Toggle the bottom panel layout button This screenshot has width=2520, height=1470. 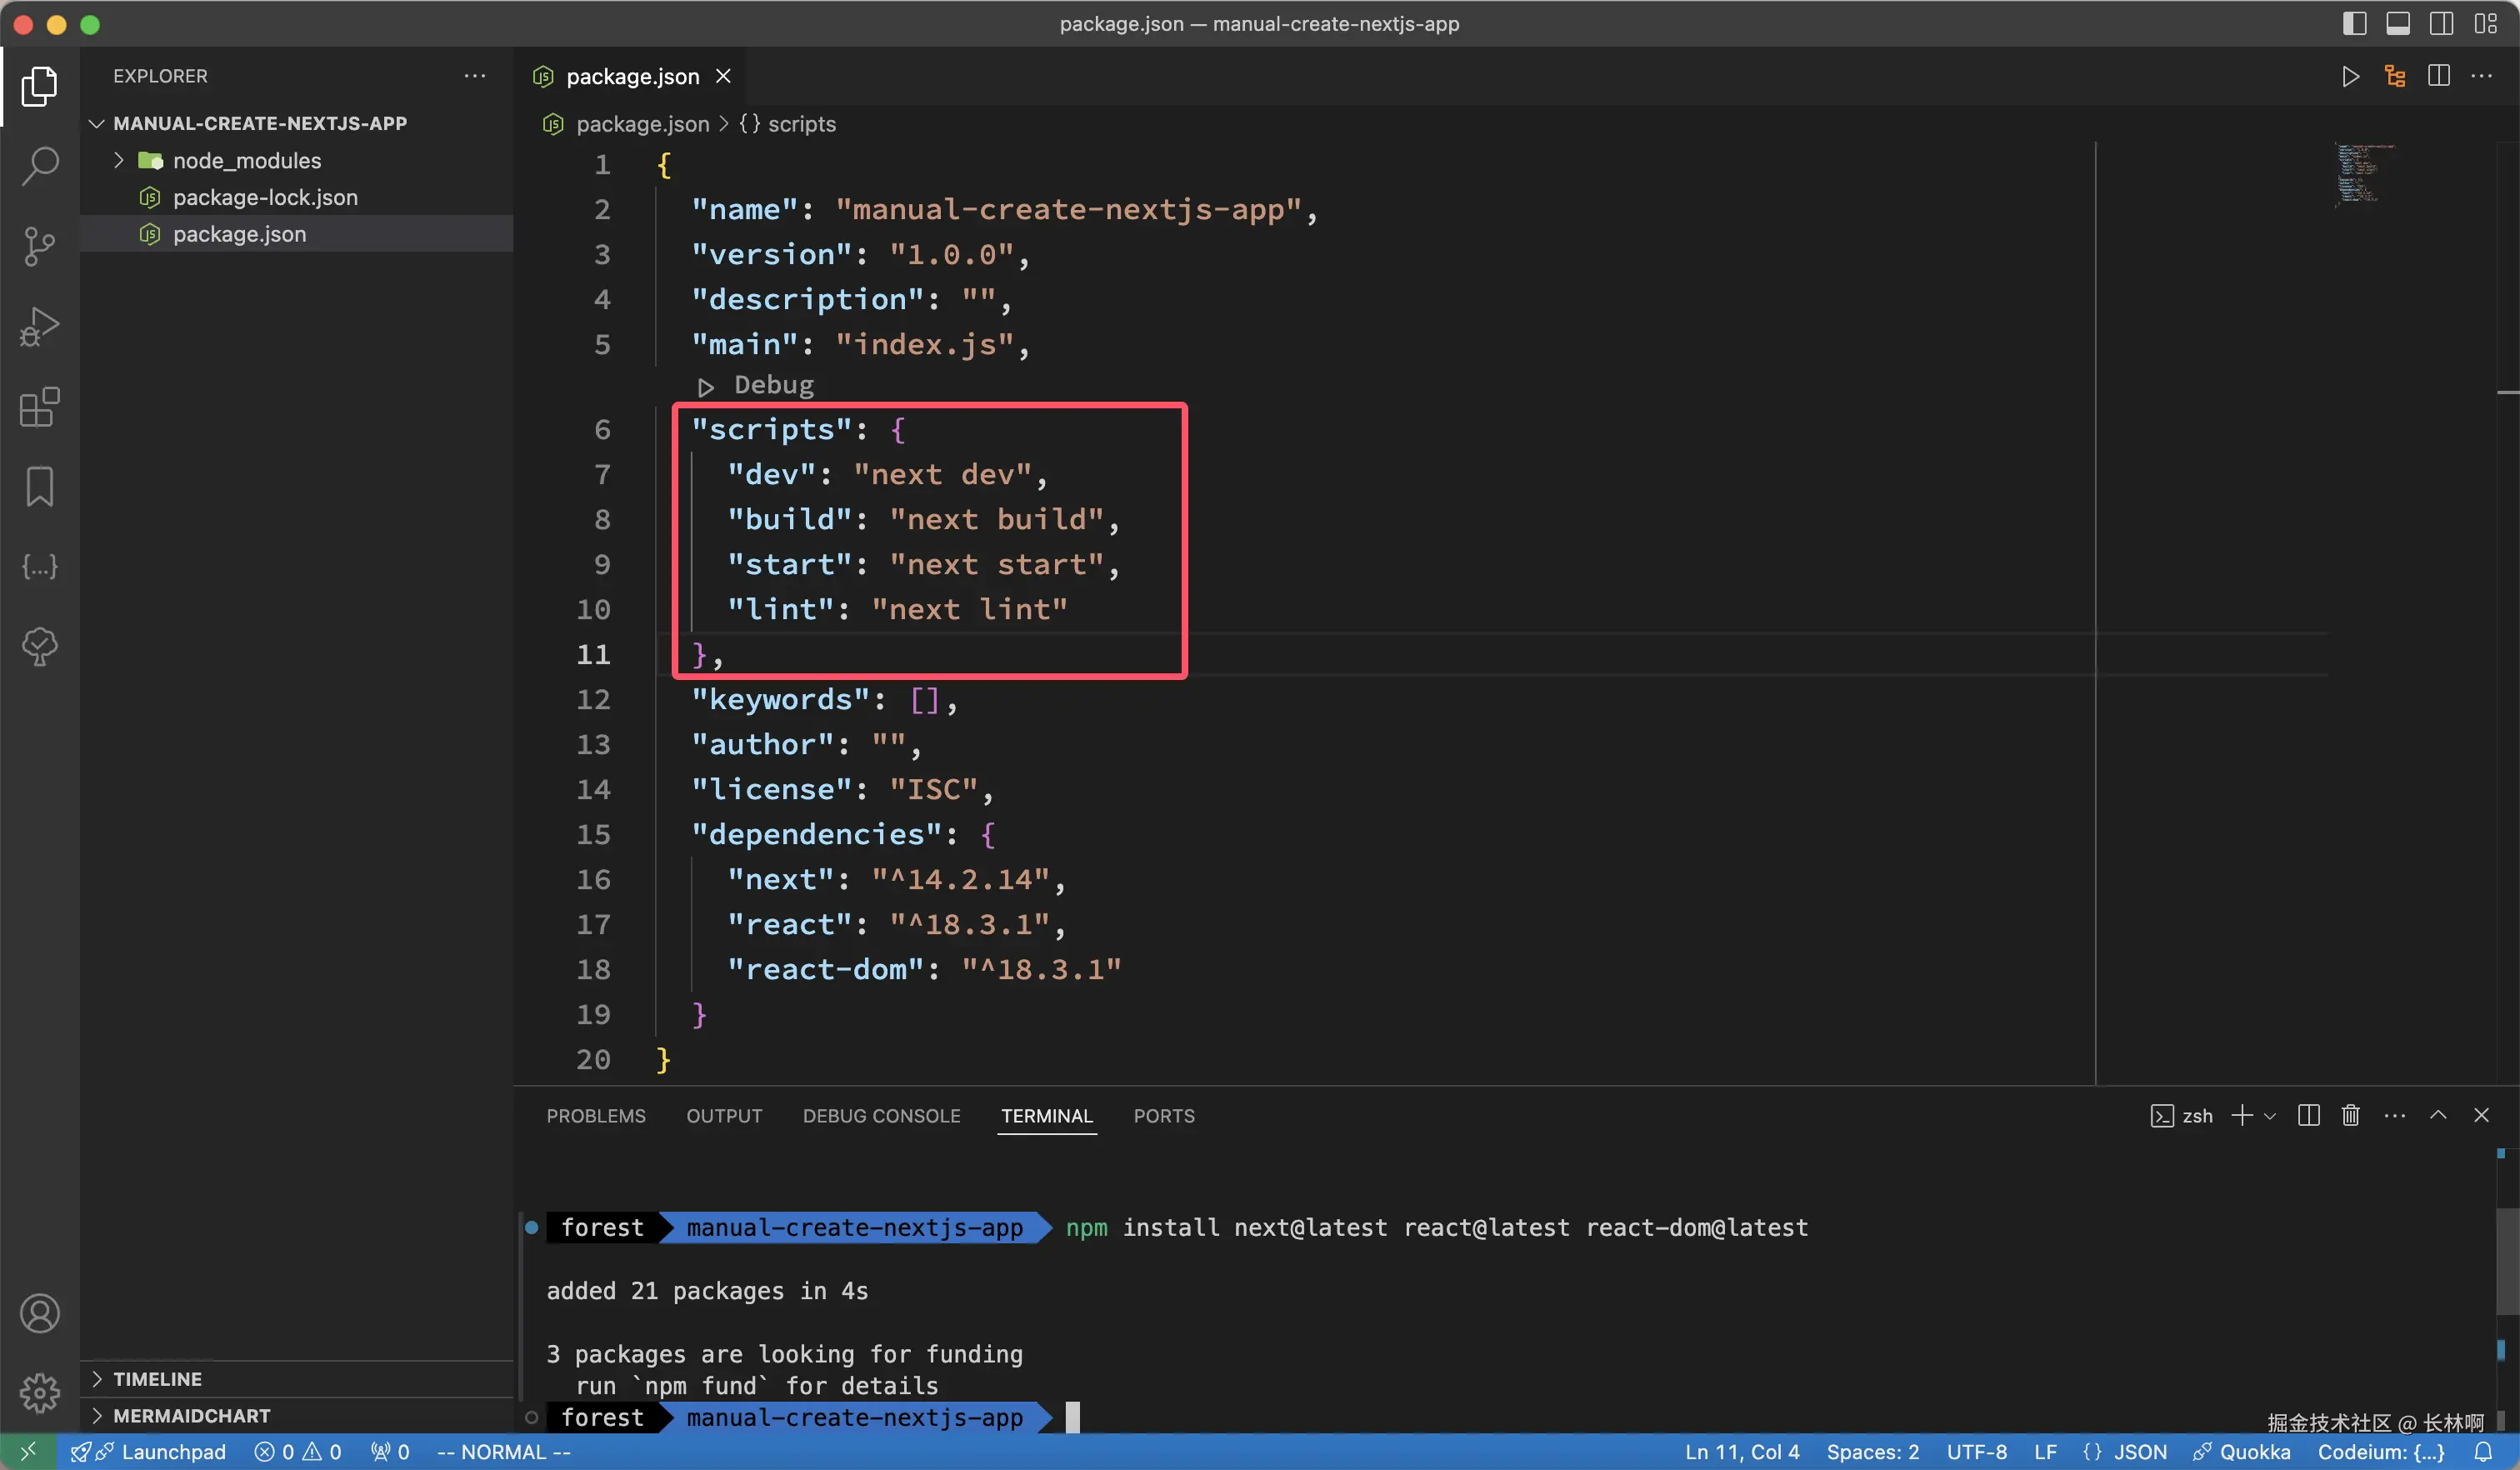(2398, 24)
